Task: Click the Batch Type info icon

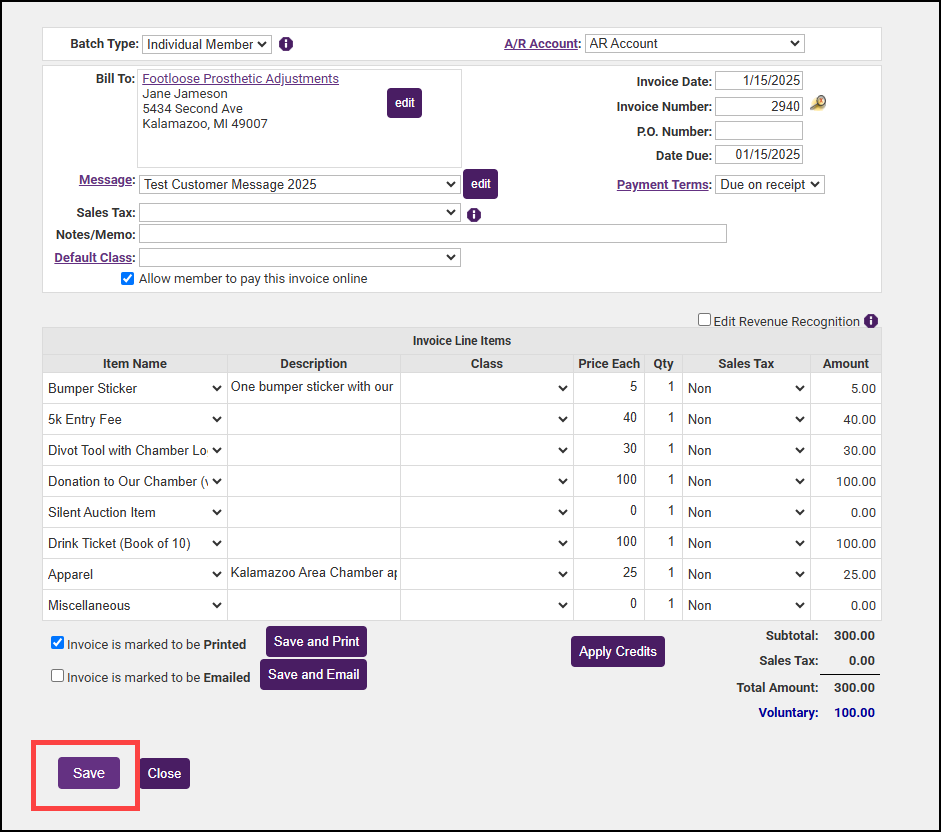Action: pos(286,44)
